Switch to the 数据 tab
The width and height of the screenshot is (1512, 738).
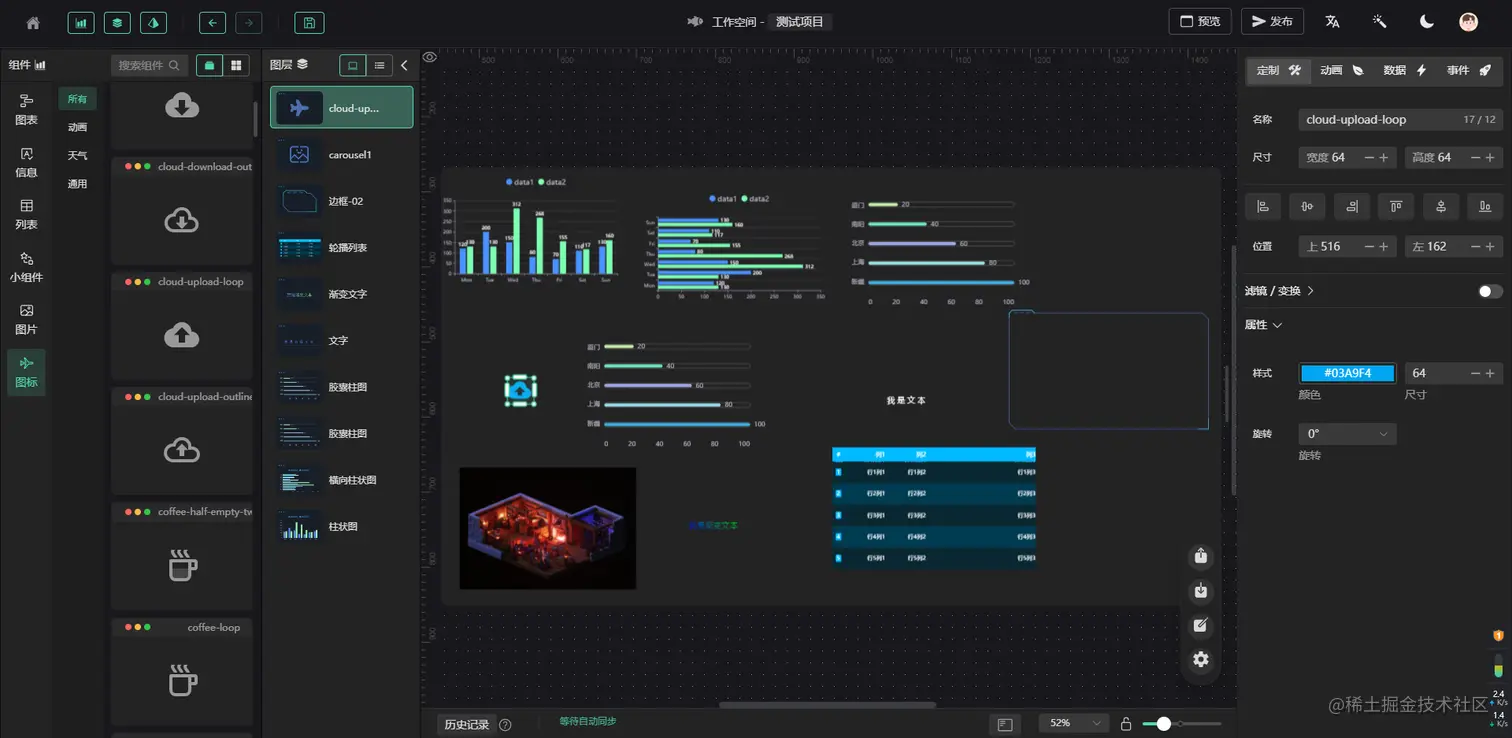coord(1404,70)
